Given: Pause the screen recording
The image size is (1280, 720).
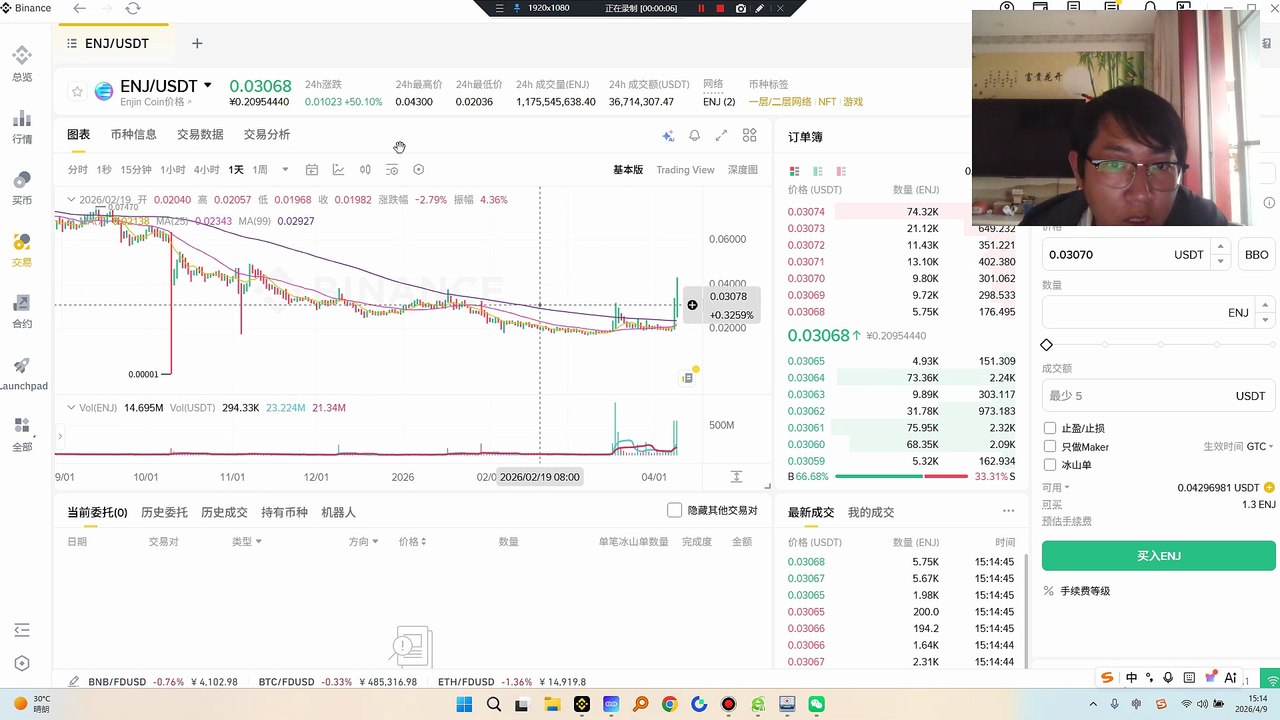Looking at the screenshot, I should coord(701,8).
